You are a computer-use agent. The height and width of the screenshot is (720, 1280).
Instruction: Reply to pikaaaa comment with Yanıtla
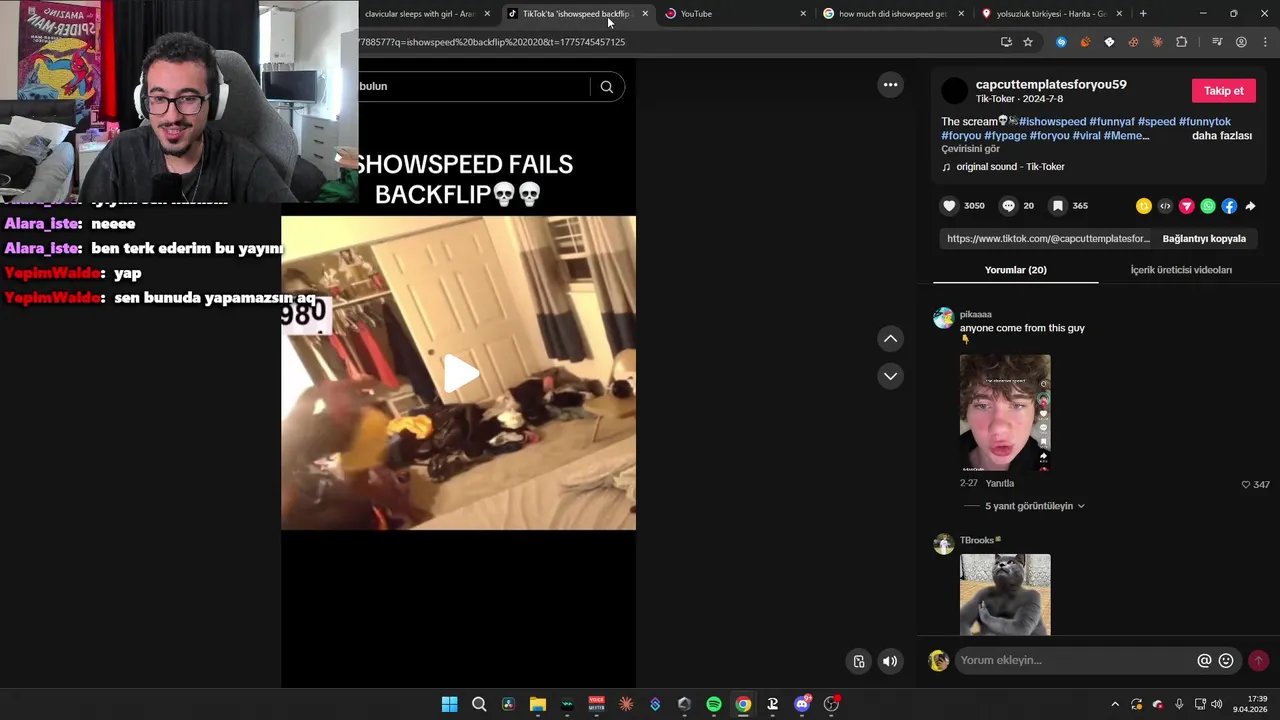click(999, 483)
